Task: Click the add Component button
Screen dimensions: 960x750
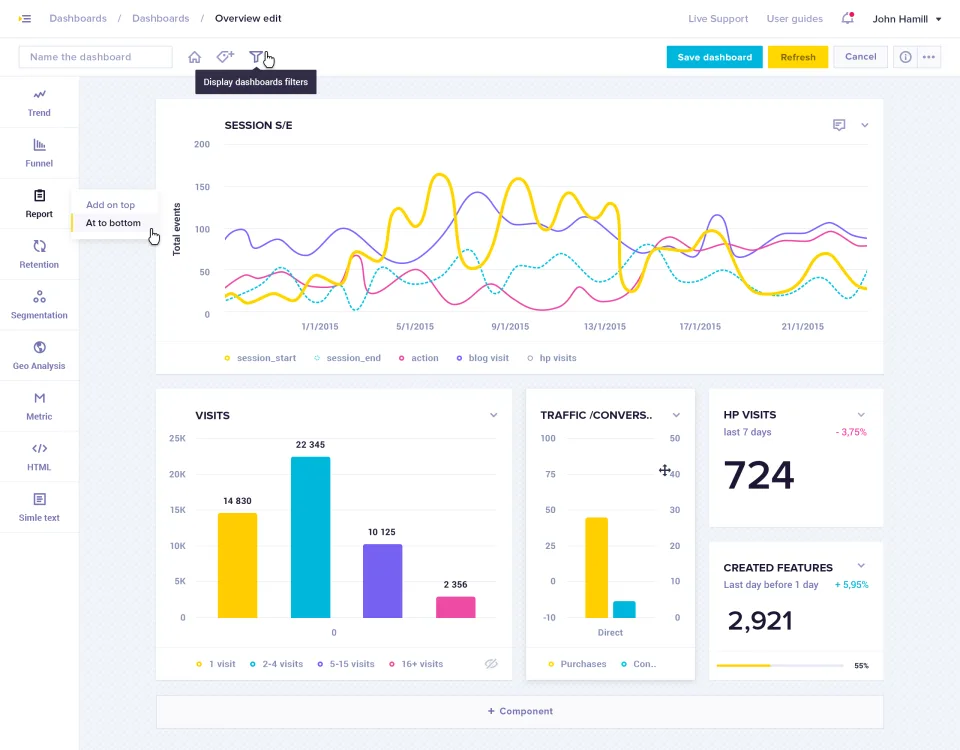Action: point(520,711)
